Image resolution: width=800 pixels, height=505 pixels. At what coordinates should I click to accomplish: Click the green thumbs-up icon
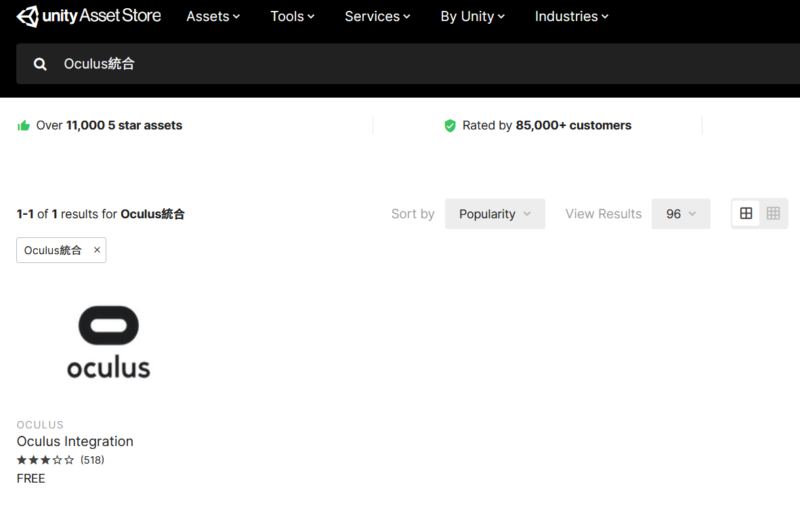(x=23, y=125)
